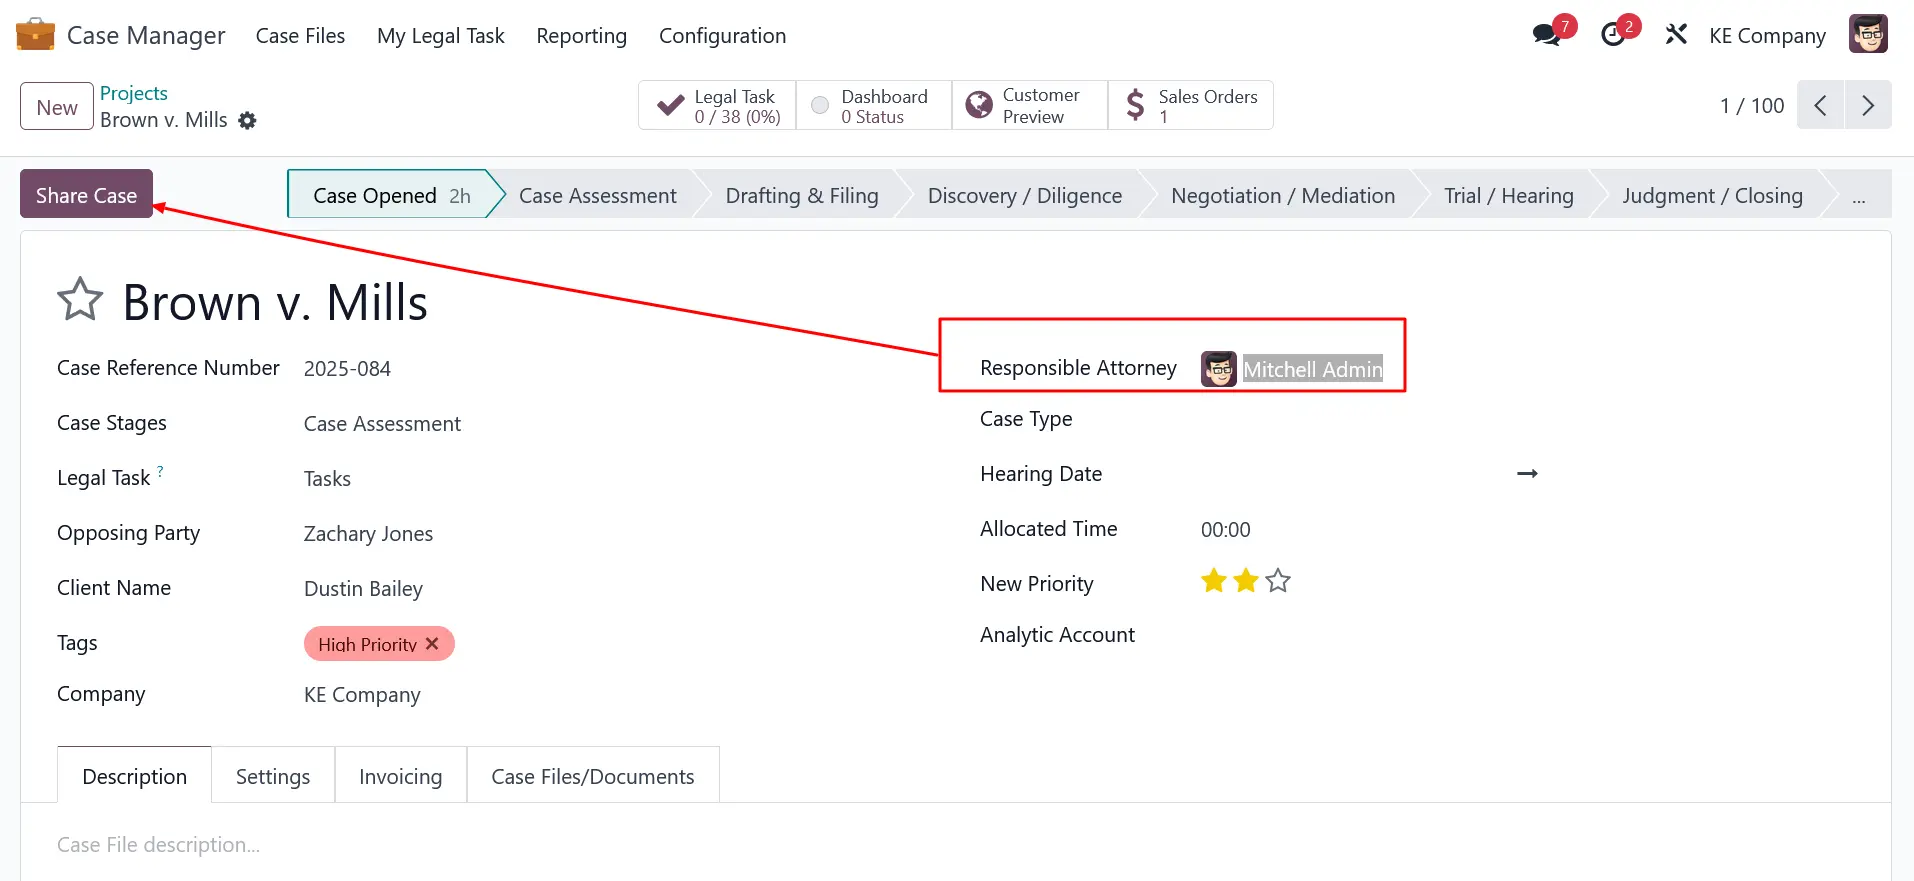Open Customer Preview globe button

[x=1029, y=105]
